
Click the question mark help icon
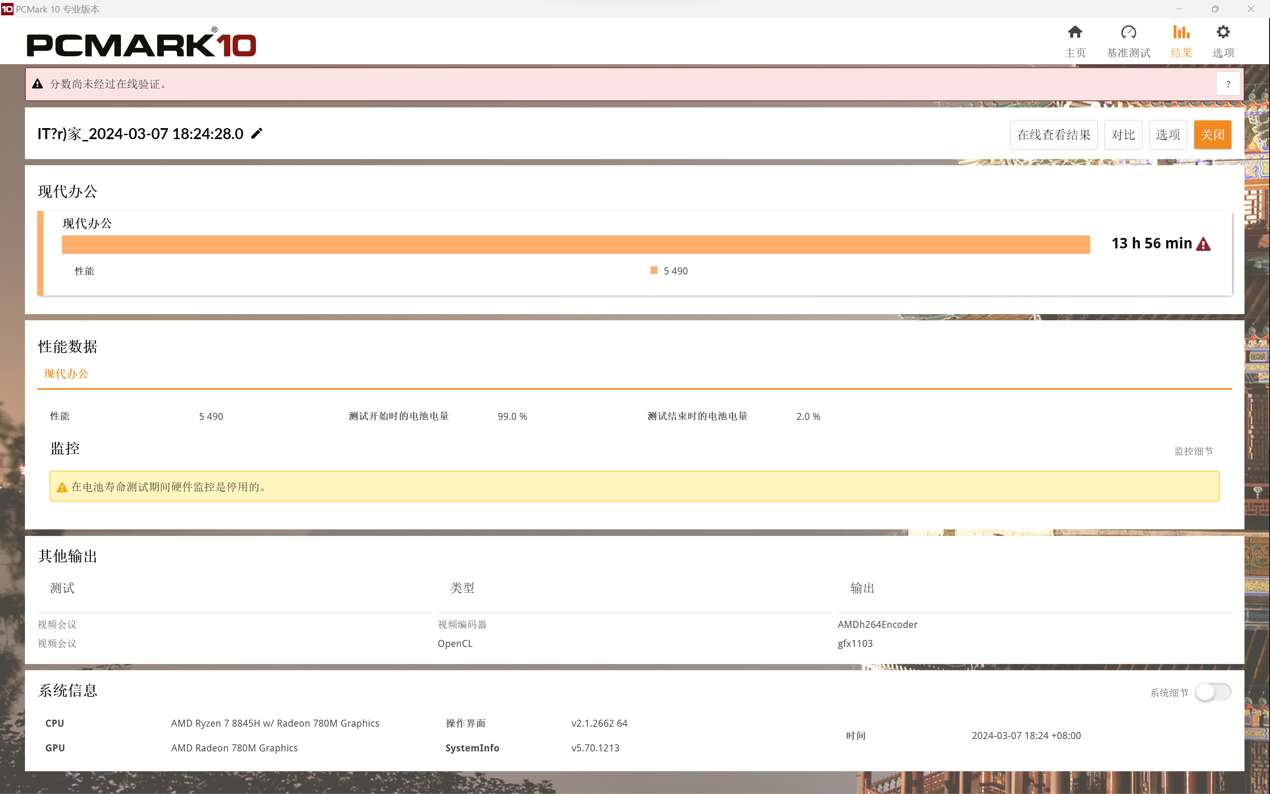pos(1228,84)
